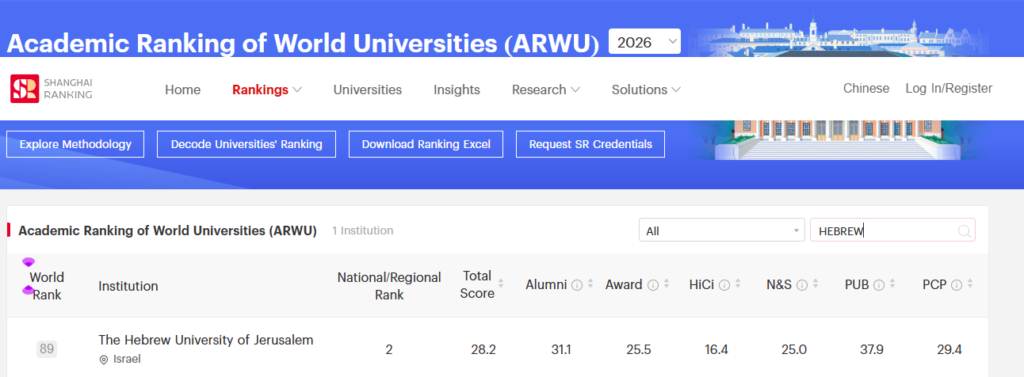
Task: Click the National/Regional Rank header
Action: coord(389,286)
